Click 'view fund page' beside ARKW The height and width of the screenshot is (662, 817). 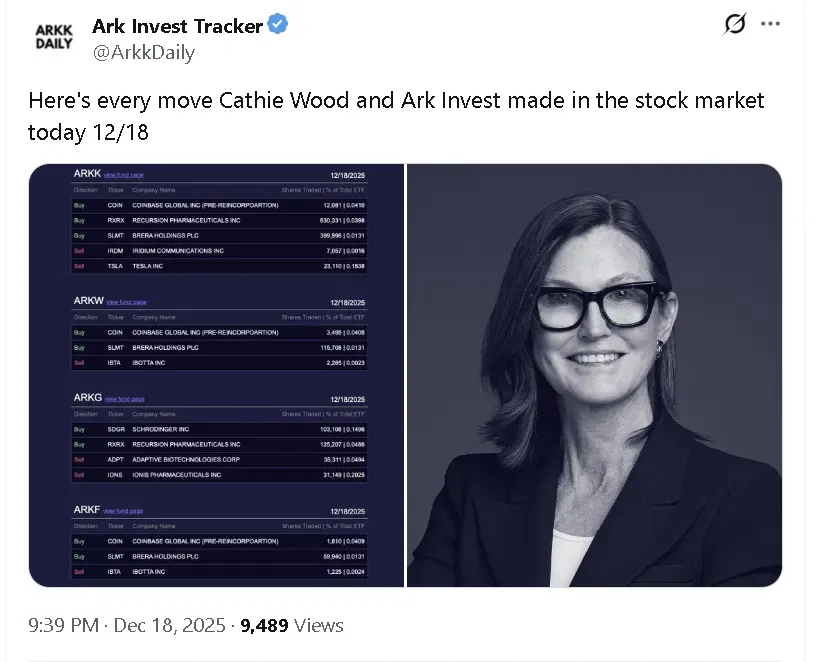click(x=126, y=301)
